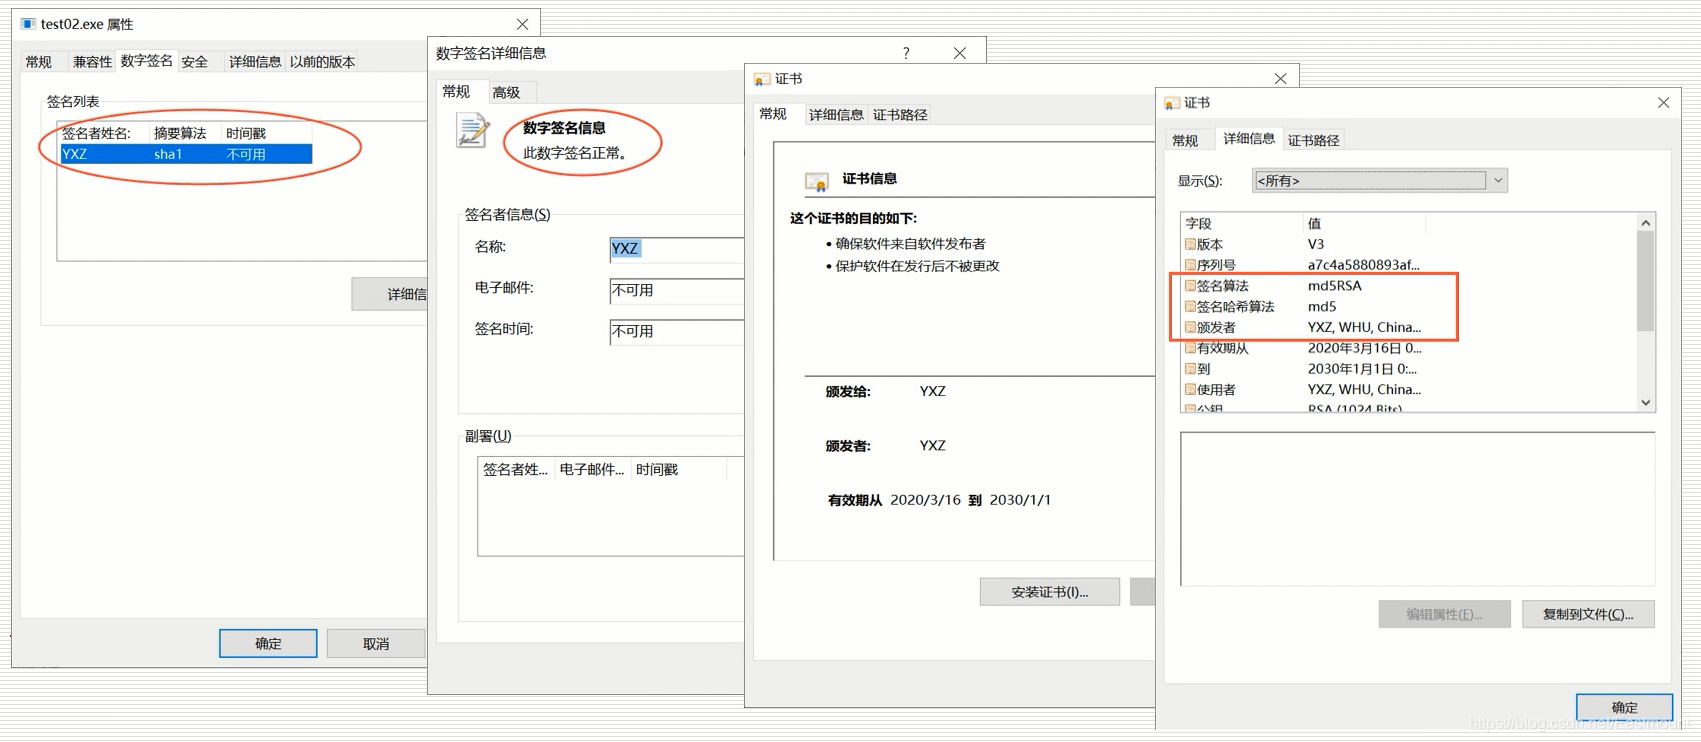Close the front 证书 window
This screenshot has width=1701, height=742.
tap(1663, 103)
